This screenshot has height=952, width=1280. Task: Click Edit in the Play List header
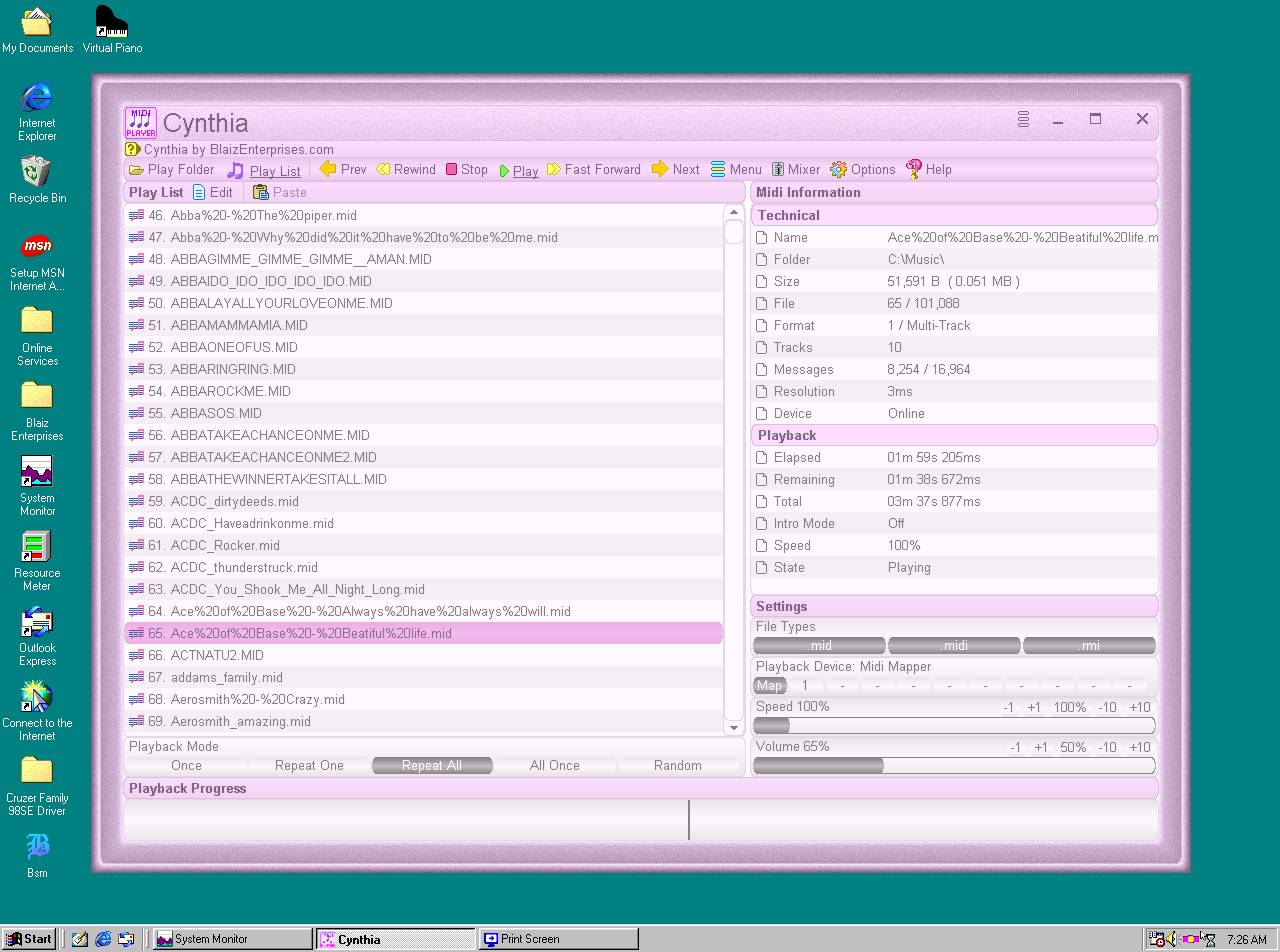click(x=213, y=193)
